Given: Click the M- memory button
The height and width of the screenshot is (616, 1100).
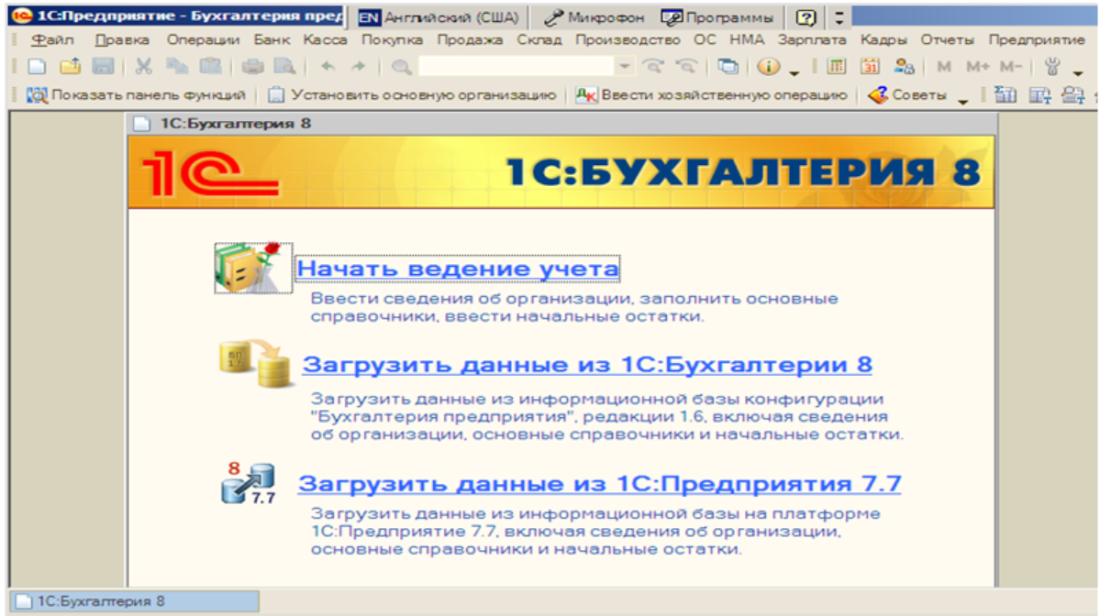Looking at the screenshot, I should [1010, 67].
